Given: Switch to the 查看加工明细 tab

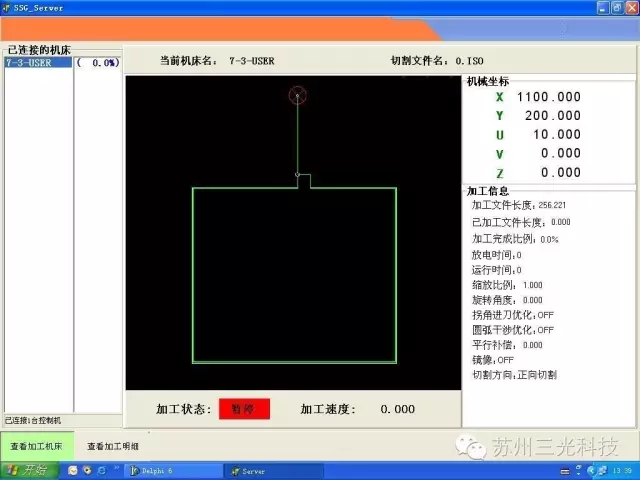Looking at the screenshot, I should [113, 446].
